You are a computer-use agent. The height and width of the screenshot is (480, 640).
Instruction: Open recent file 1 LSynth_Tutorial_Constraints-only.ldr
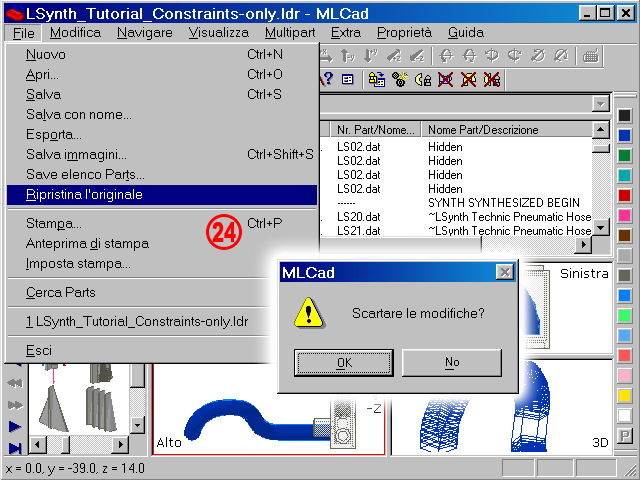139,322
